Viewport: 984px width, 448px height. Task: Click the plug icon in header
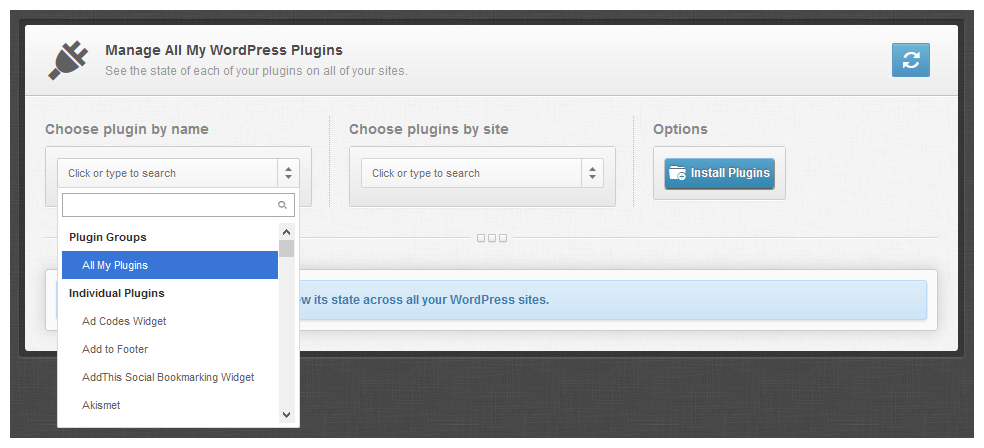pos(68,60)
